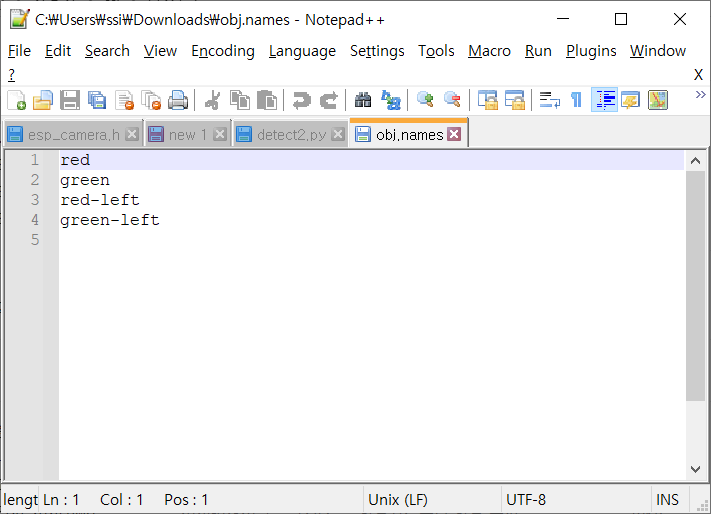Image resolution: width=711 pixels, height=514 pixels.
Task: Click the Close All documents icon
Action: (x=151, y=100)
